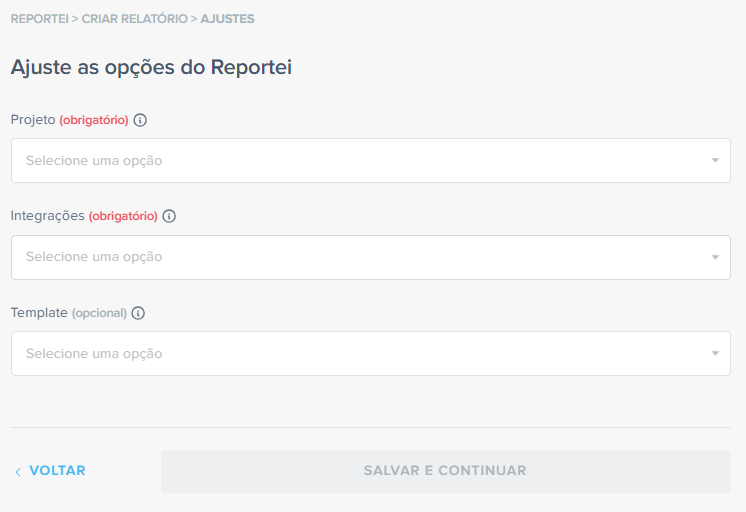
Task: Click the info icon beside Integrações
Action: point(169,216)
